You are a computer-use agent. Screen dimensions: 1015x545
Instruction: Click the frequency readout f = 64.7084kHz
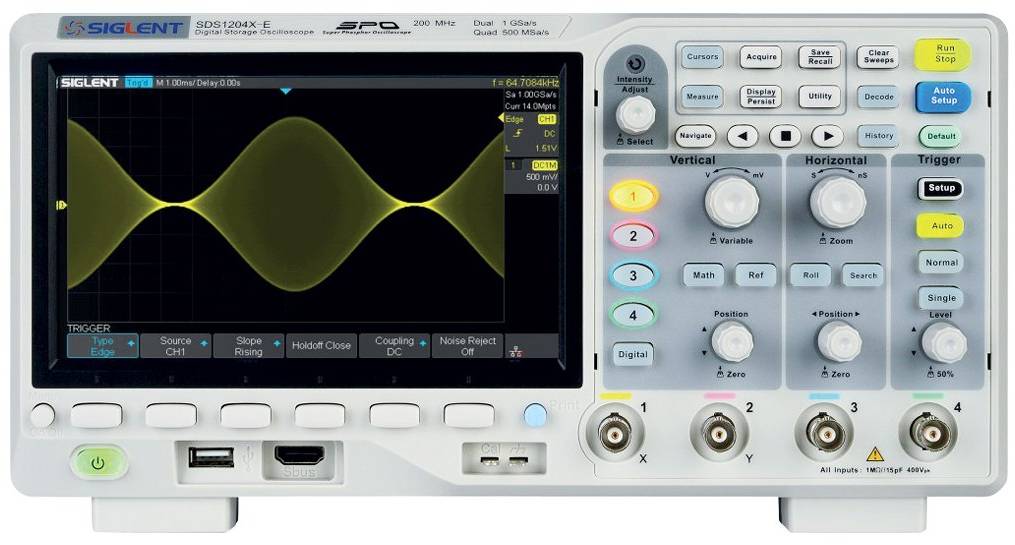click(x=525, y=83)
